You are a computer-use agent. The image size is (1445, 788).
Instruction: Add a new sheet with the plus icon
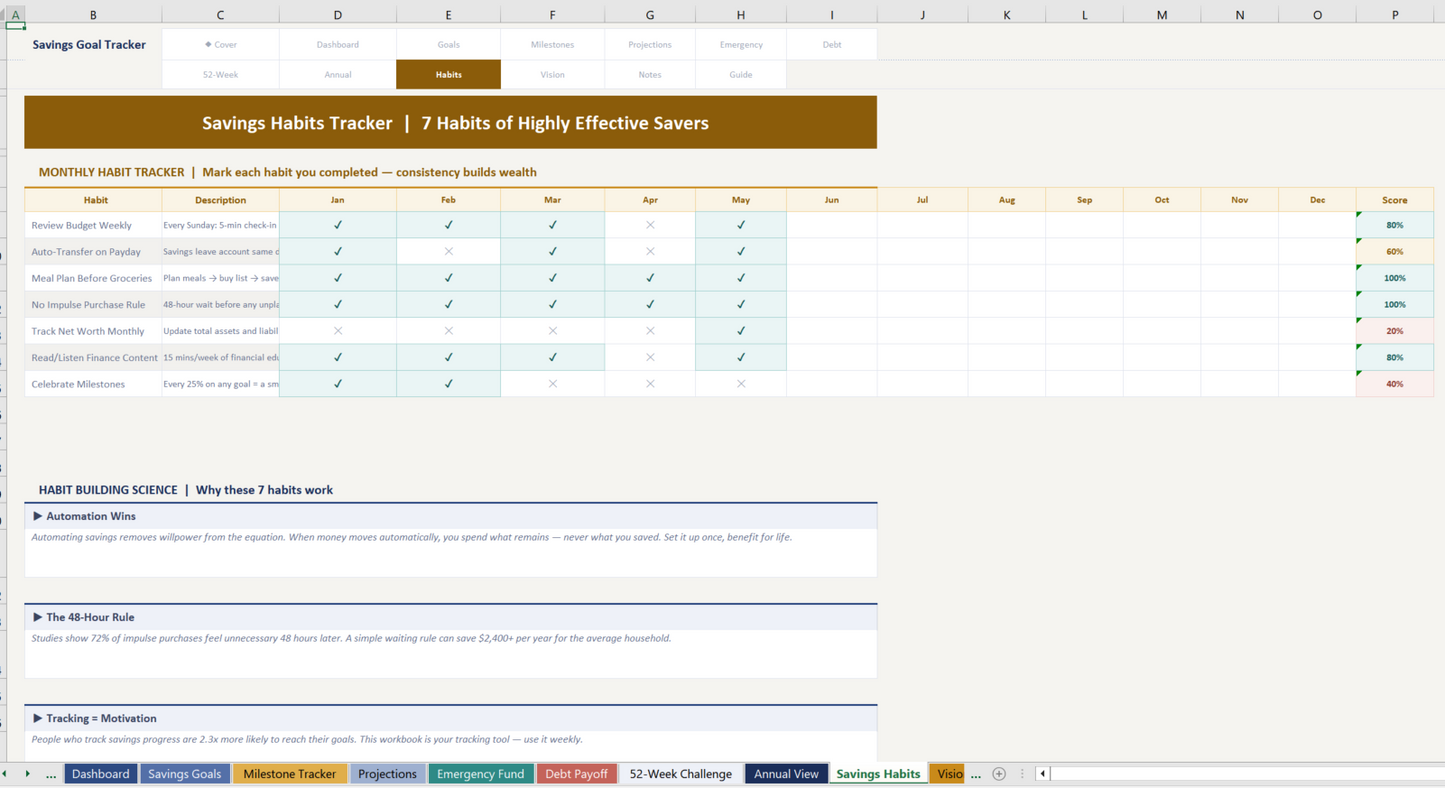coord(999,774)
